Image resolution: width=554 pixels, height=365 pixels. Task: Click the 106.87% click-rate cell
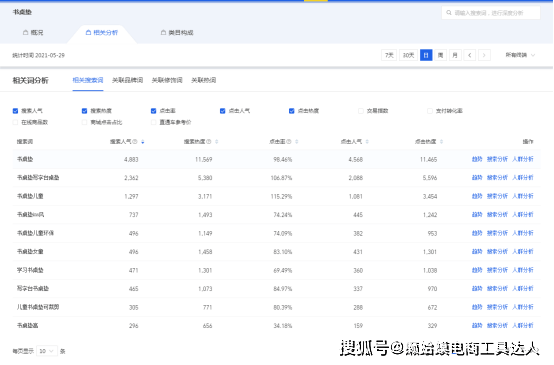[281, 178]
